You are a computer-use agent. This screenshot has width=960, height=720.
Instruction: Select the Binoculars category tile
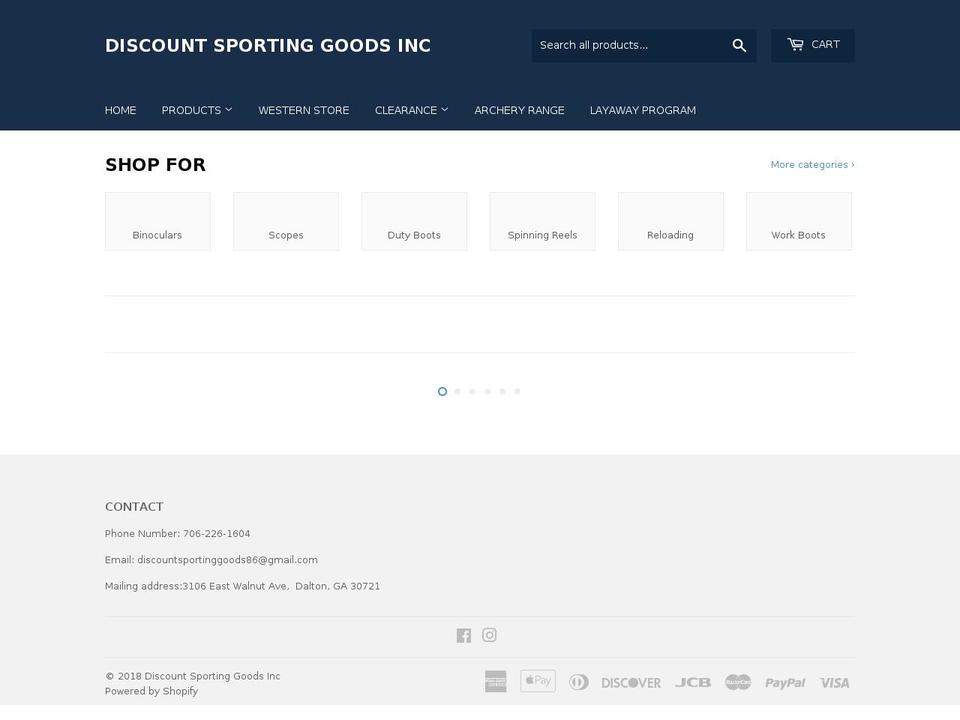tap(157, 221)
